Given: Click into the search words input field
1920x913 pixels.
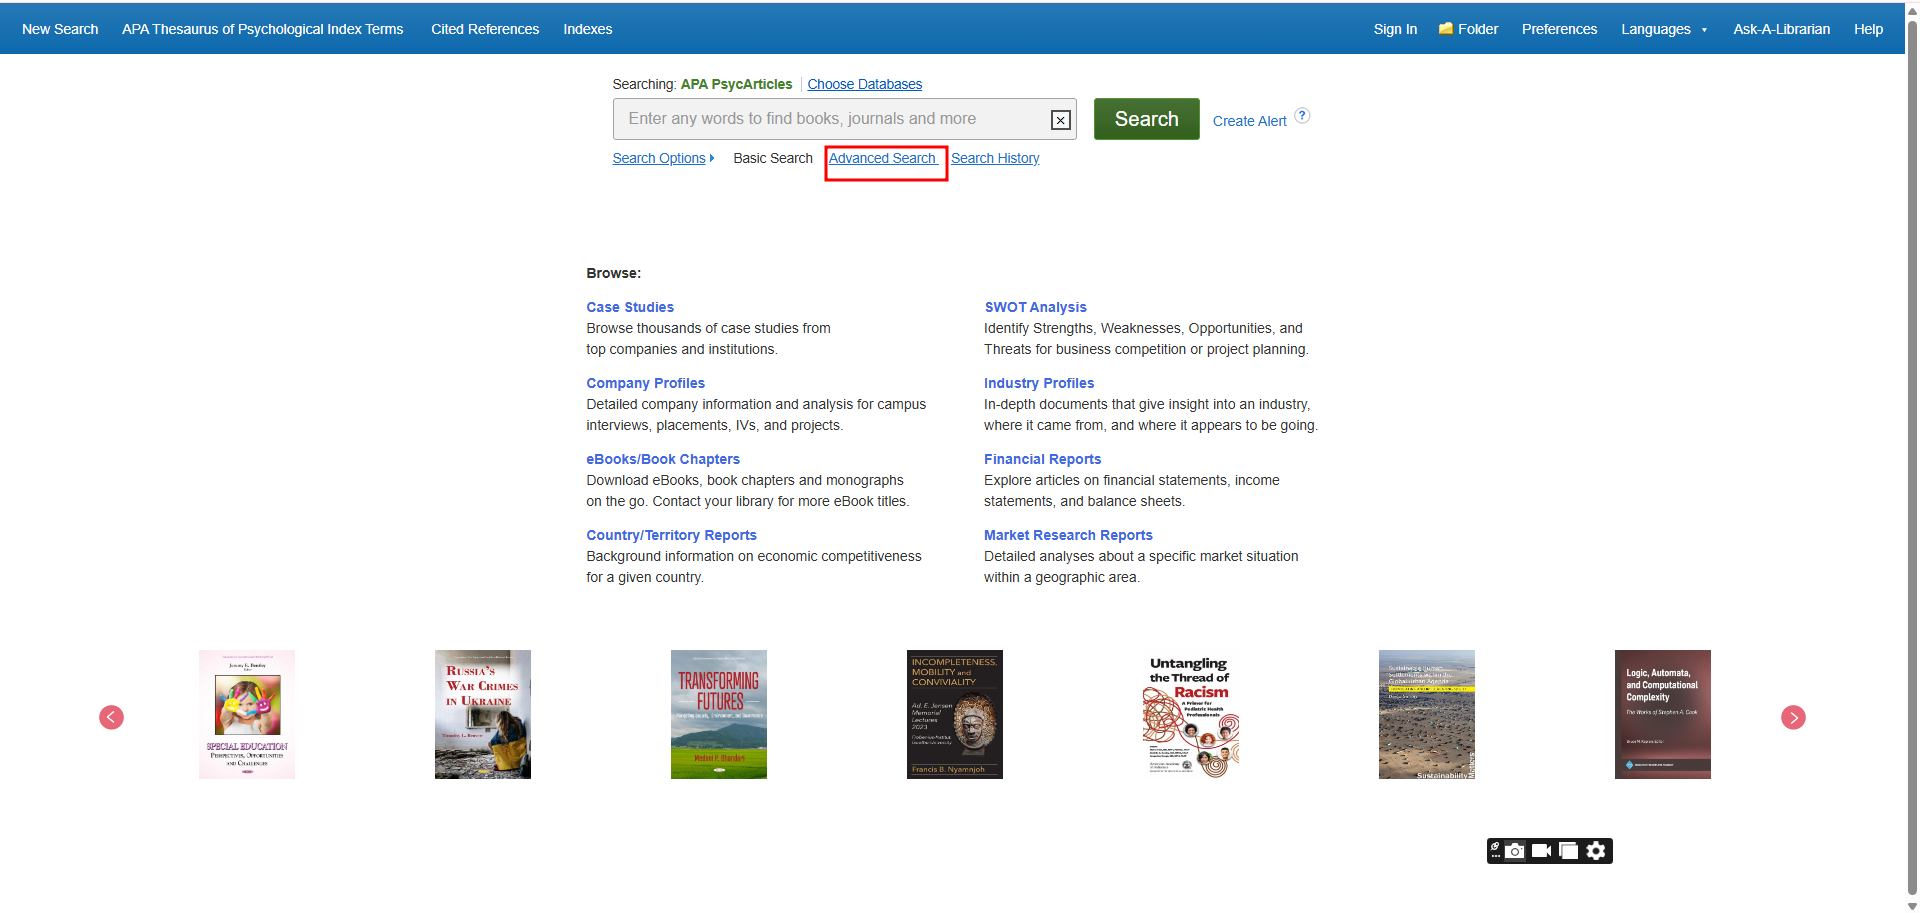Looking at the screenshot, I should pos(830,119).
